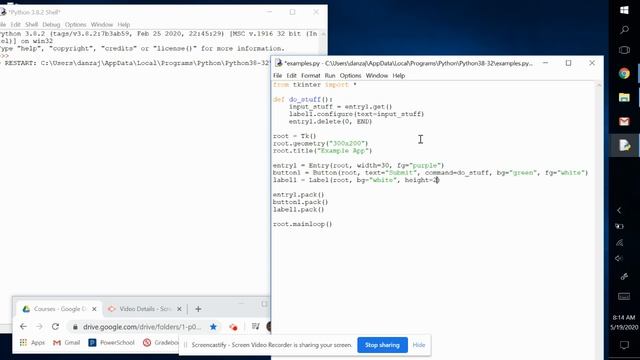The width and height of the screenshot is (640, 360).
Task: Open File menu in examples.py editor
Action: pos(278,76)
